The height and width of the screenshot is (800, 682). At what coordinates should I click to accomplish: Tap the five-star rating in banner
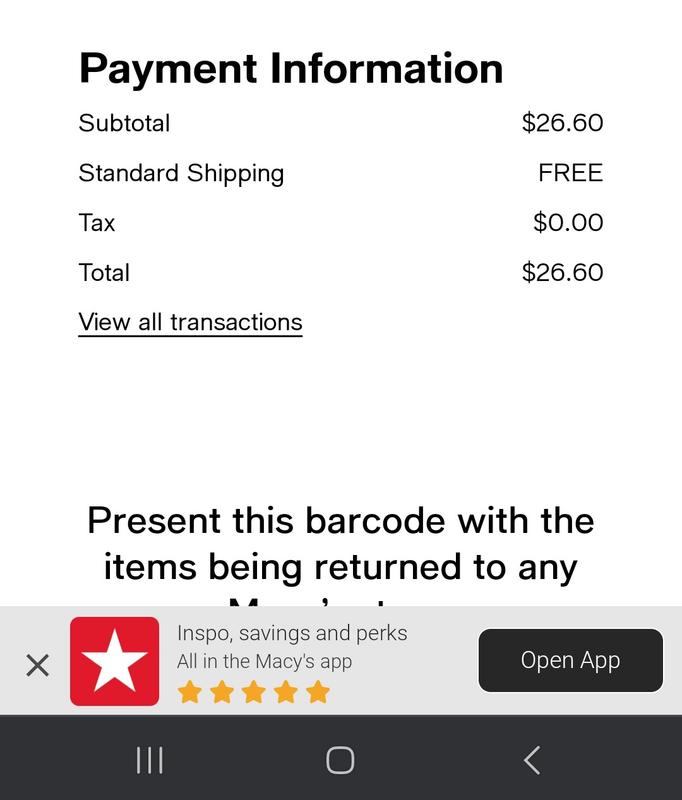click(253, 691)
